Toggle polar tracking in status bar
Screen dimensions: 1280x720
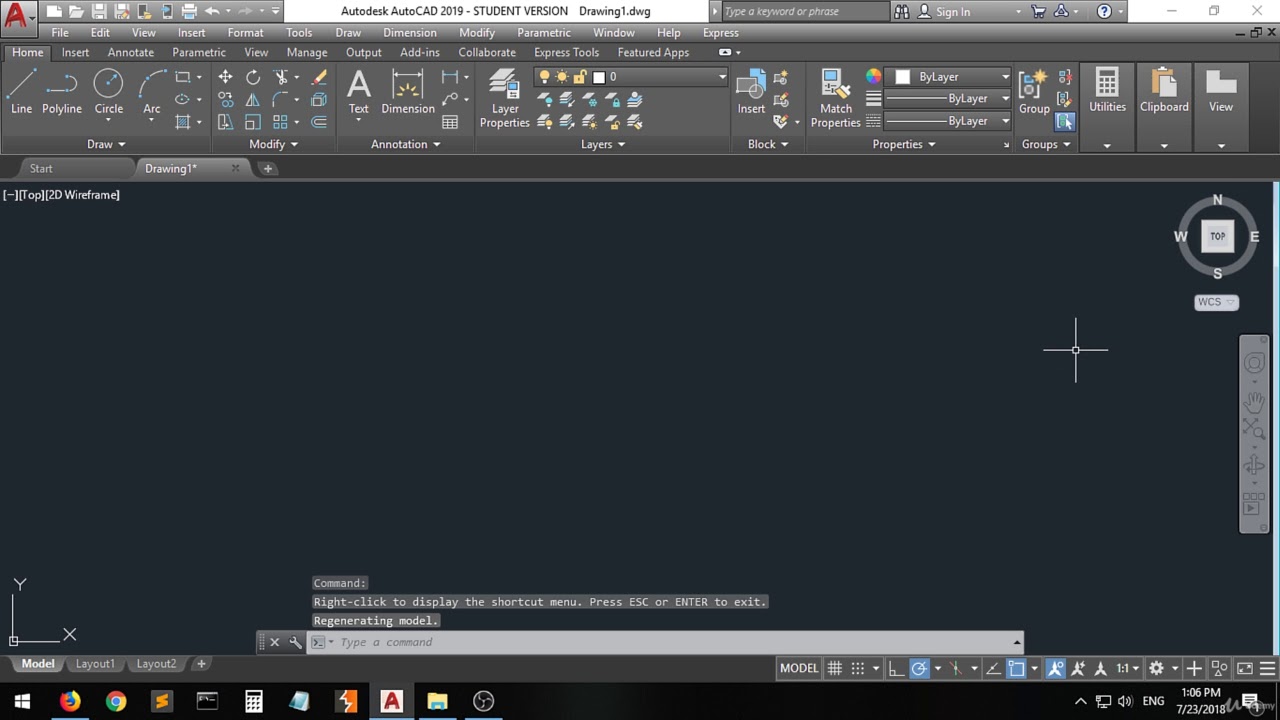point(919,668)
